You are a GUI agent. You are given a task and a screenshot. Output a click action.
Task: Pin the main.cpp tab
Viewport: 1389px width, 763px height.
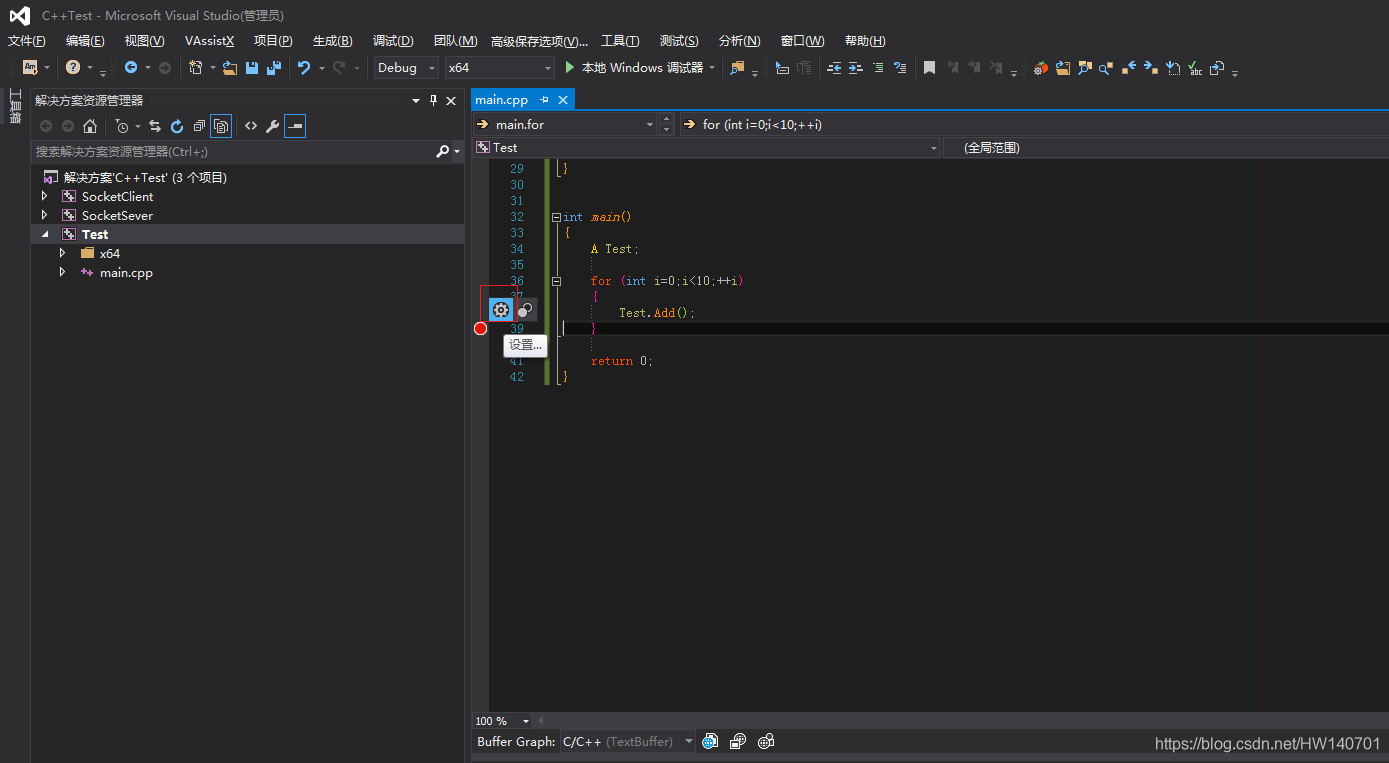point(545,100)
